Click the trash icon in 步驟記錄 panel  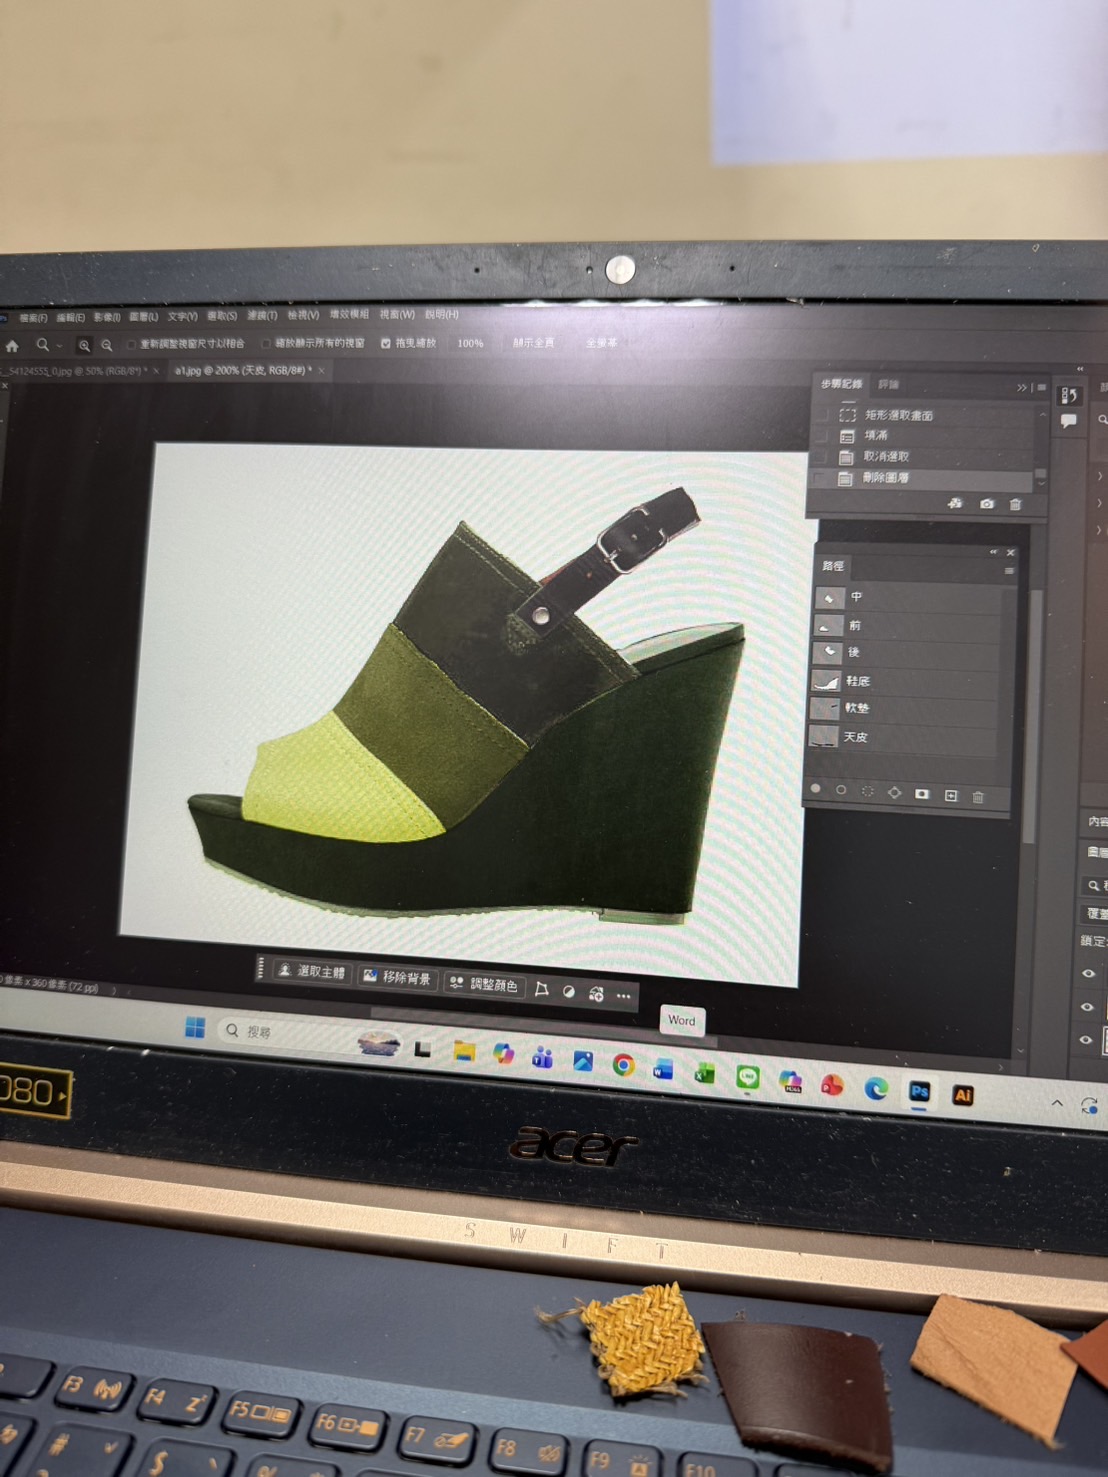click(1016, 505)
